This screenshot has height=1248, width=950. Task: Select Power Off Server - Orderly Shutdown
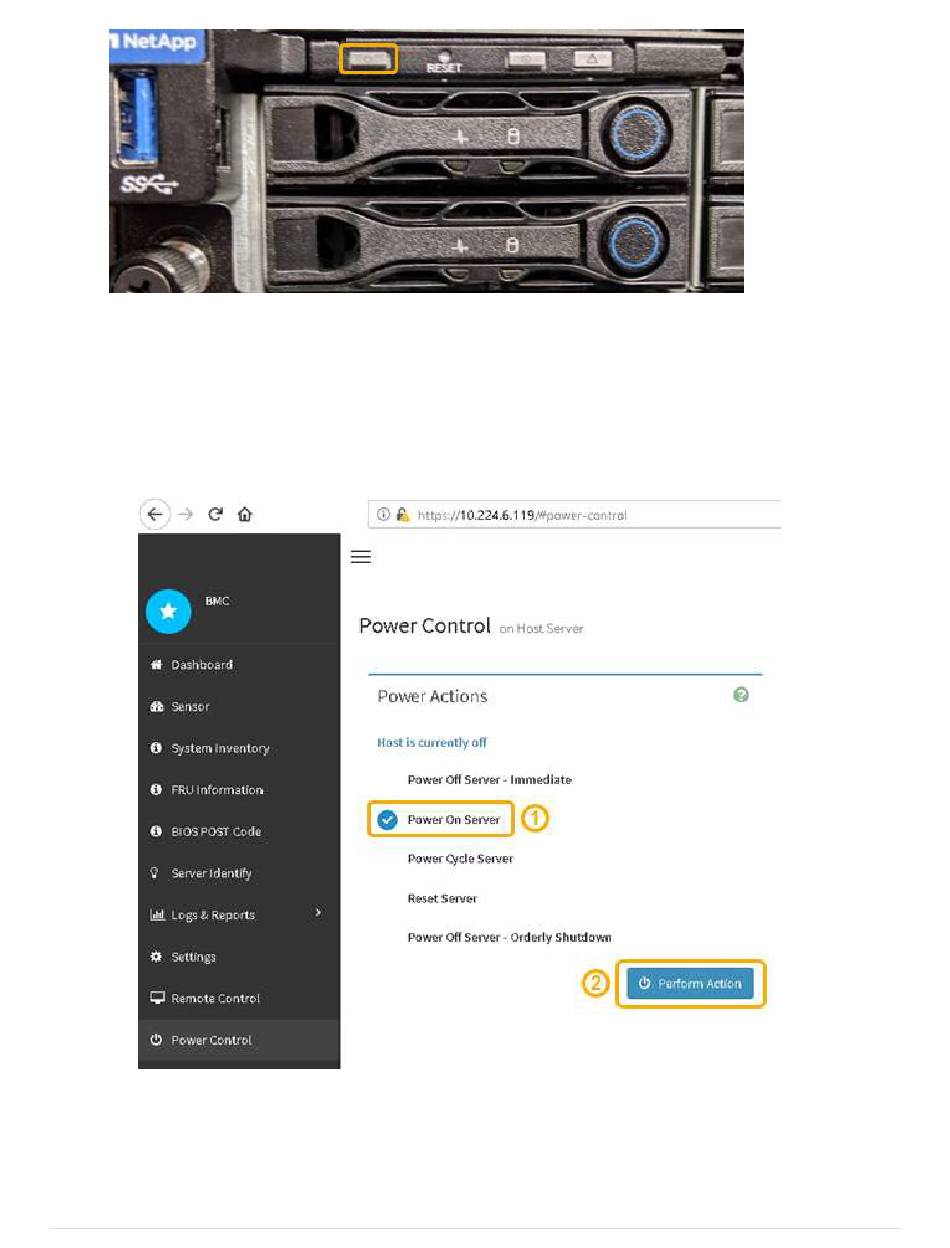509,938
